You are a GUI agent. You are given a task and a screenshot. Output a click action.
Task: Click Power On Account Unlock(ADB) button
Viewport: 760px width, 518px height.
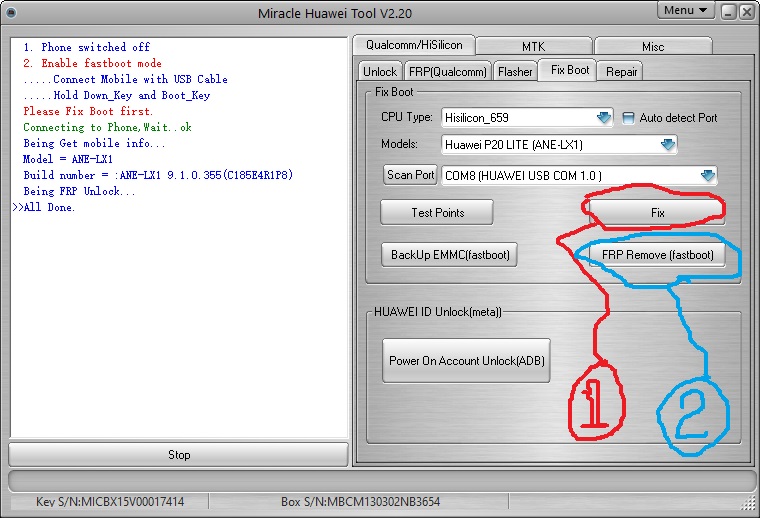[466, 361]
